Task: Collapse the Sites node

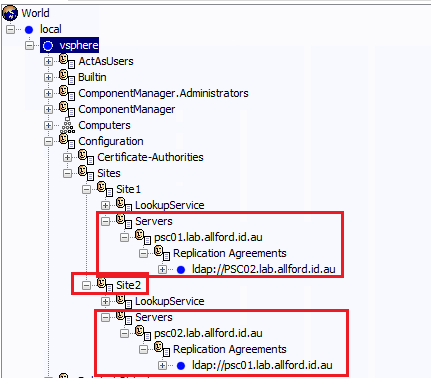Action: click(x=67, y=173)
